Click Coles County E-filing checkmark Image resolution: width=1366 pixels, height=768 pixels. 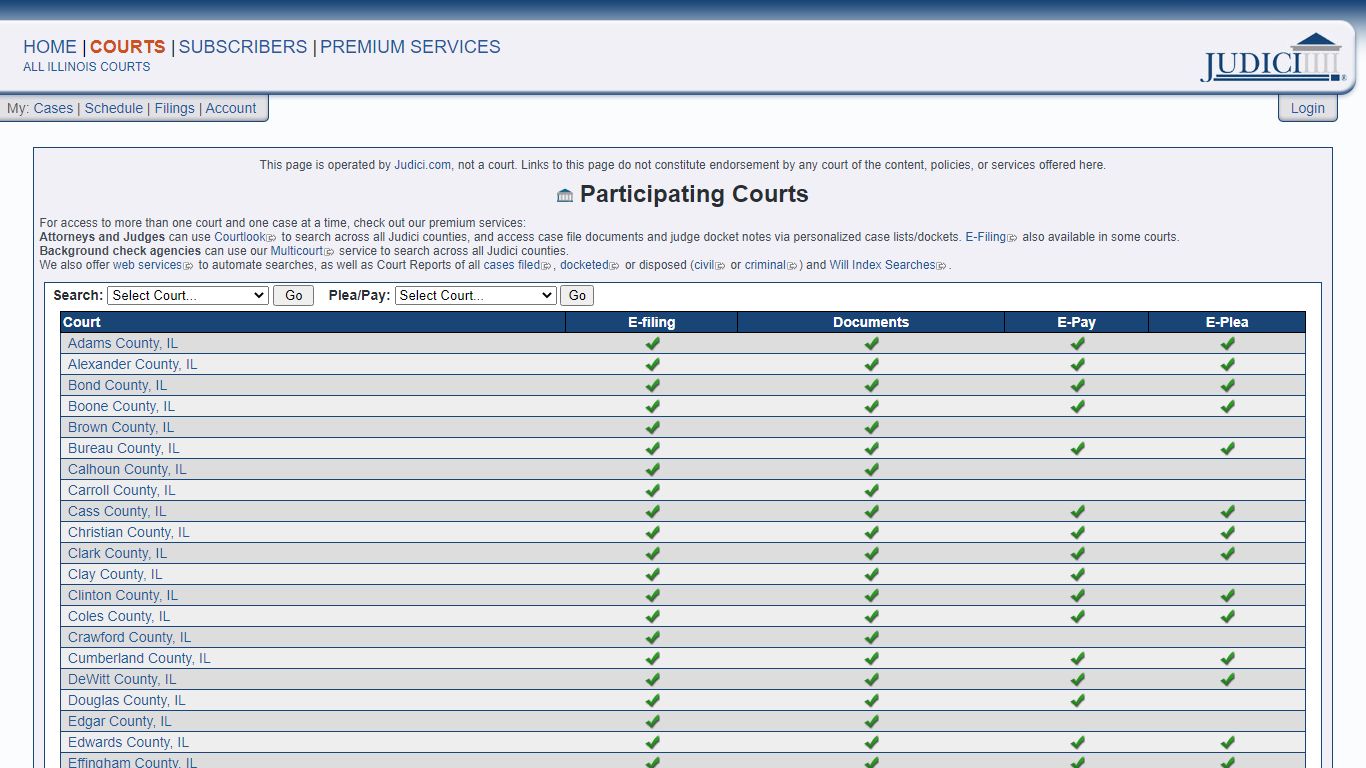652,616
